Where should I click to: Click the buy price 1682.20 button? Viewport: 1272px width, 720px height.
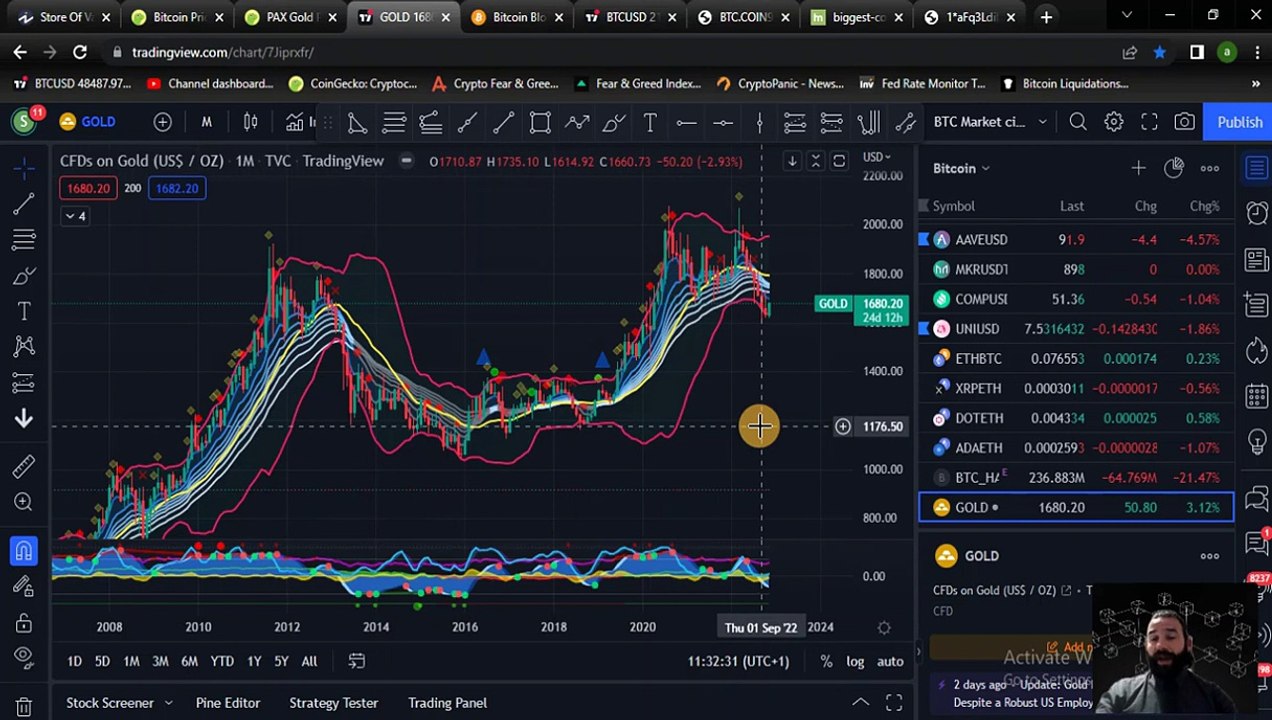[177, 188]
